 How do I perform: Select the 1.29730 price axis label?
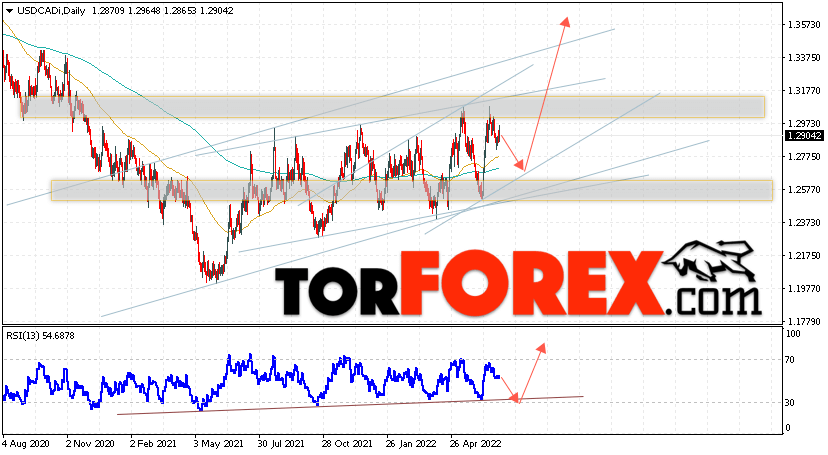tap(804, 124)
